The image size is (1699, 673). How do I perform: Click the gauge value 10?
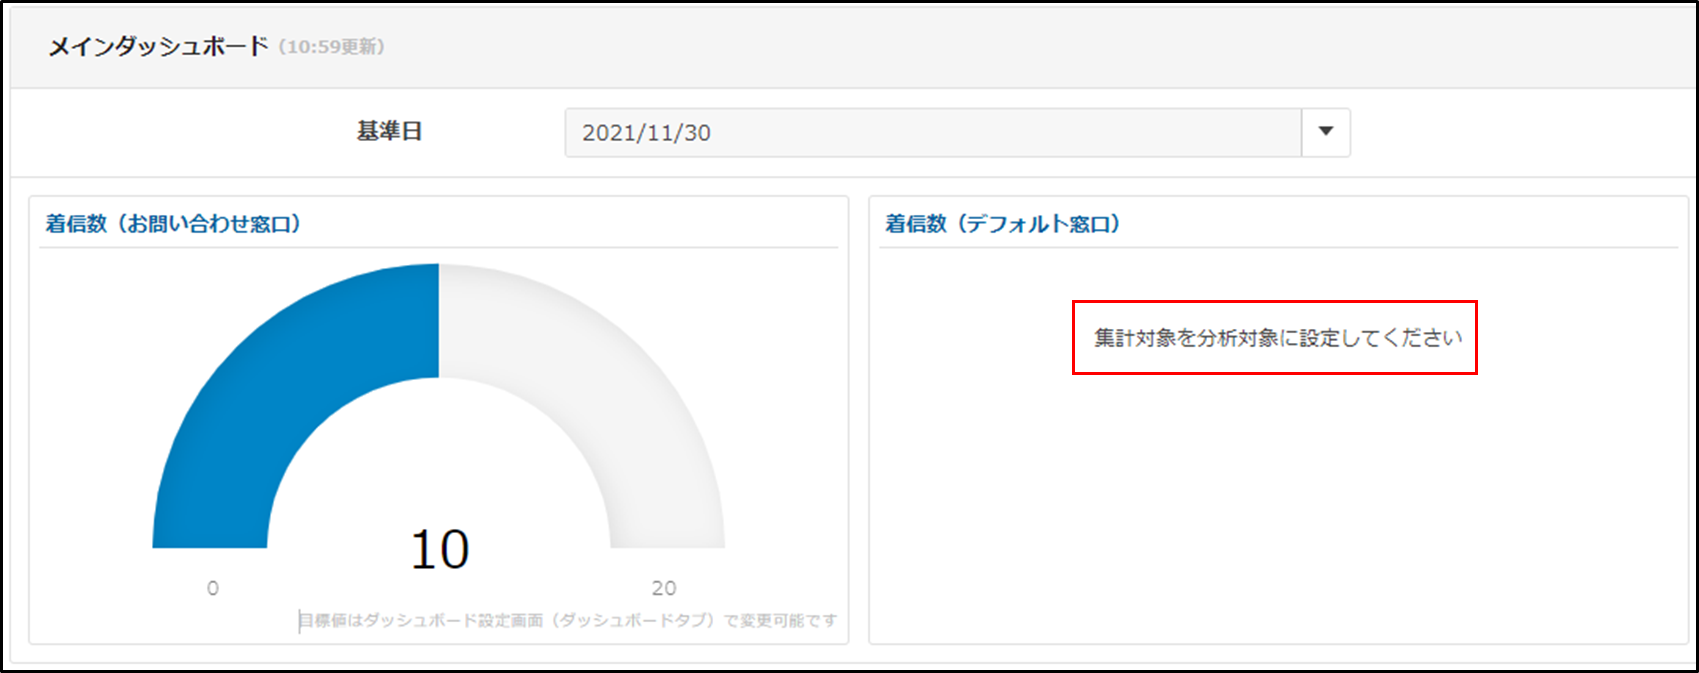coord(439,550)
